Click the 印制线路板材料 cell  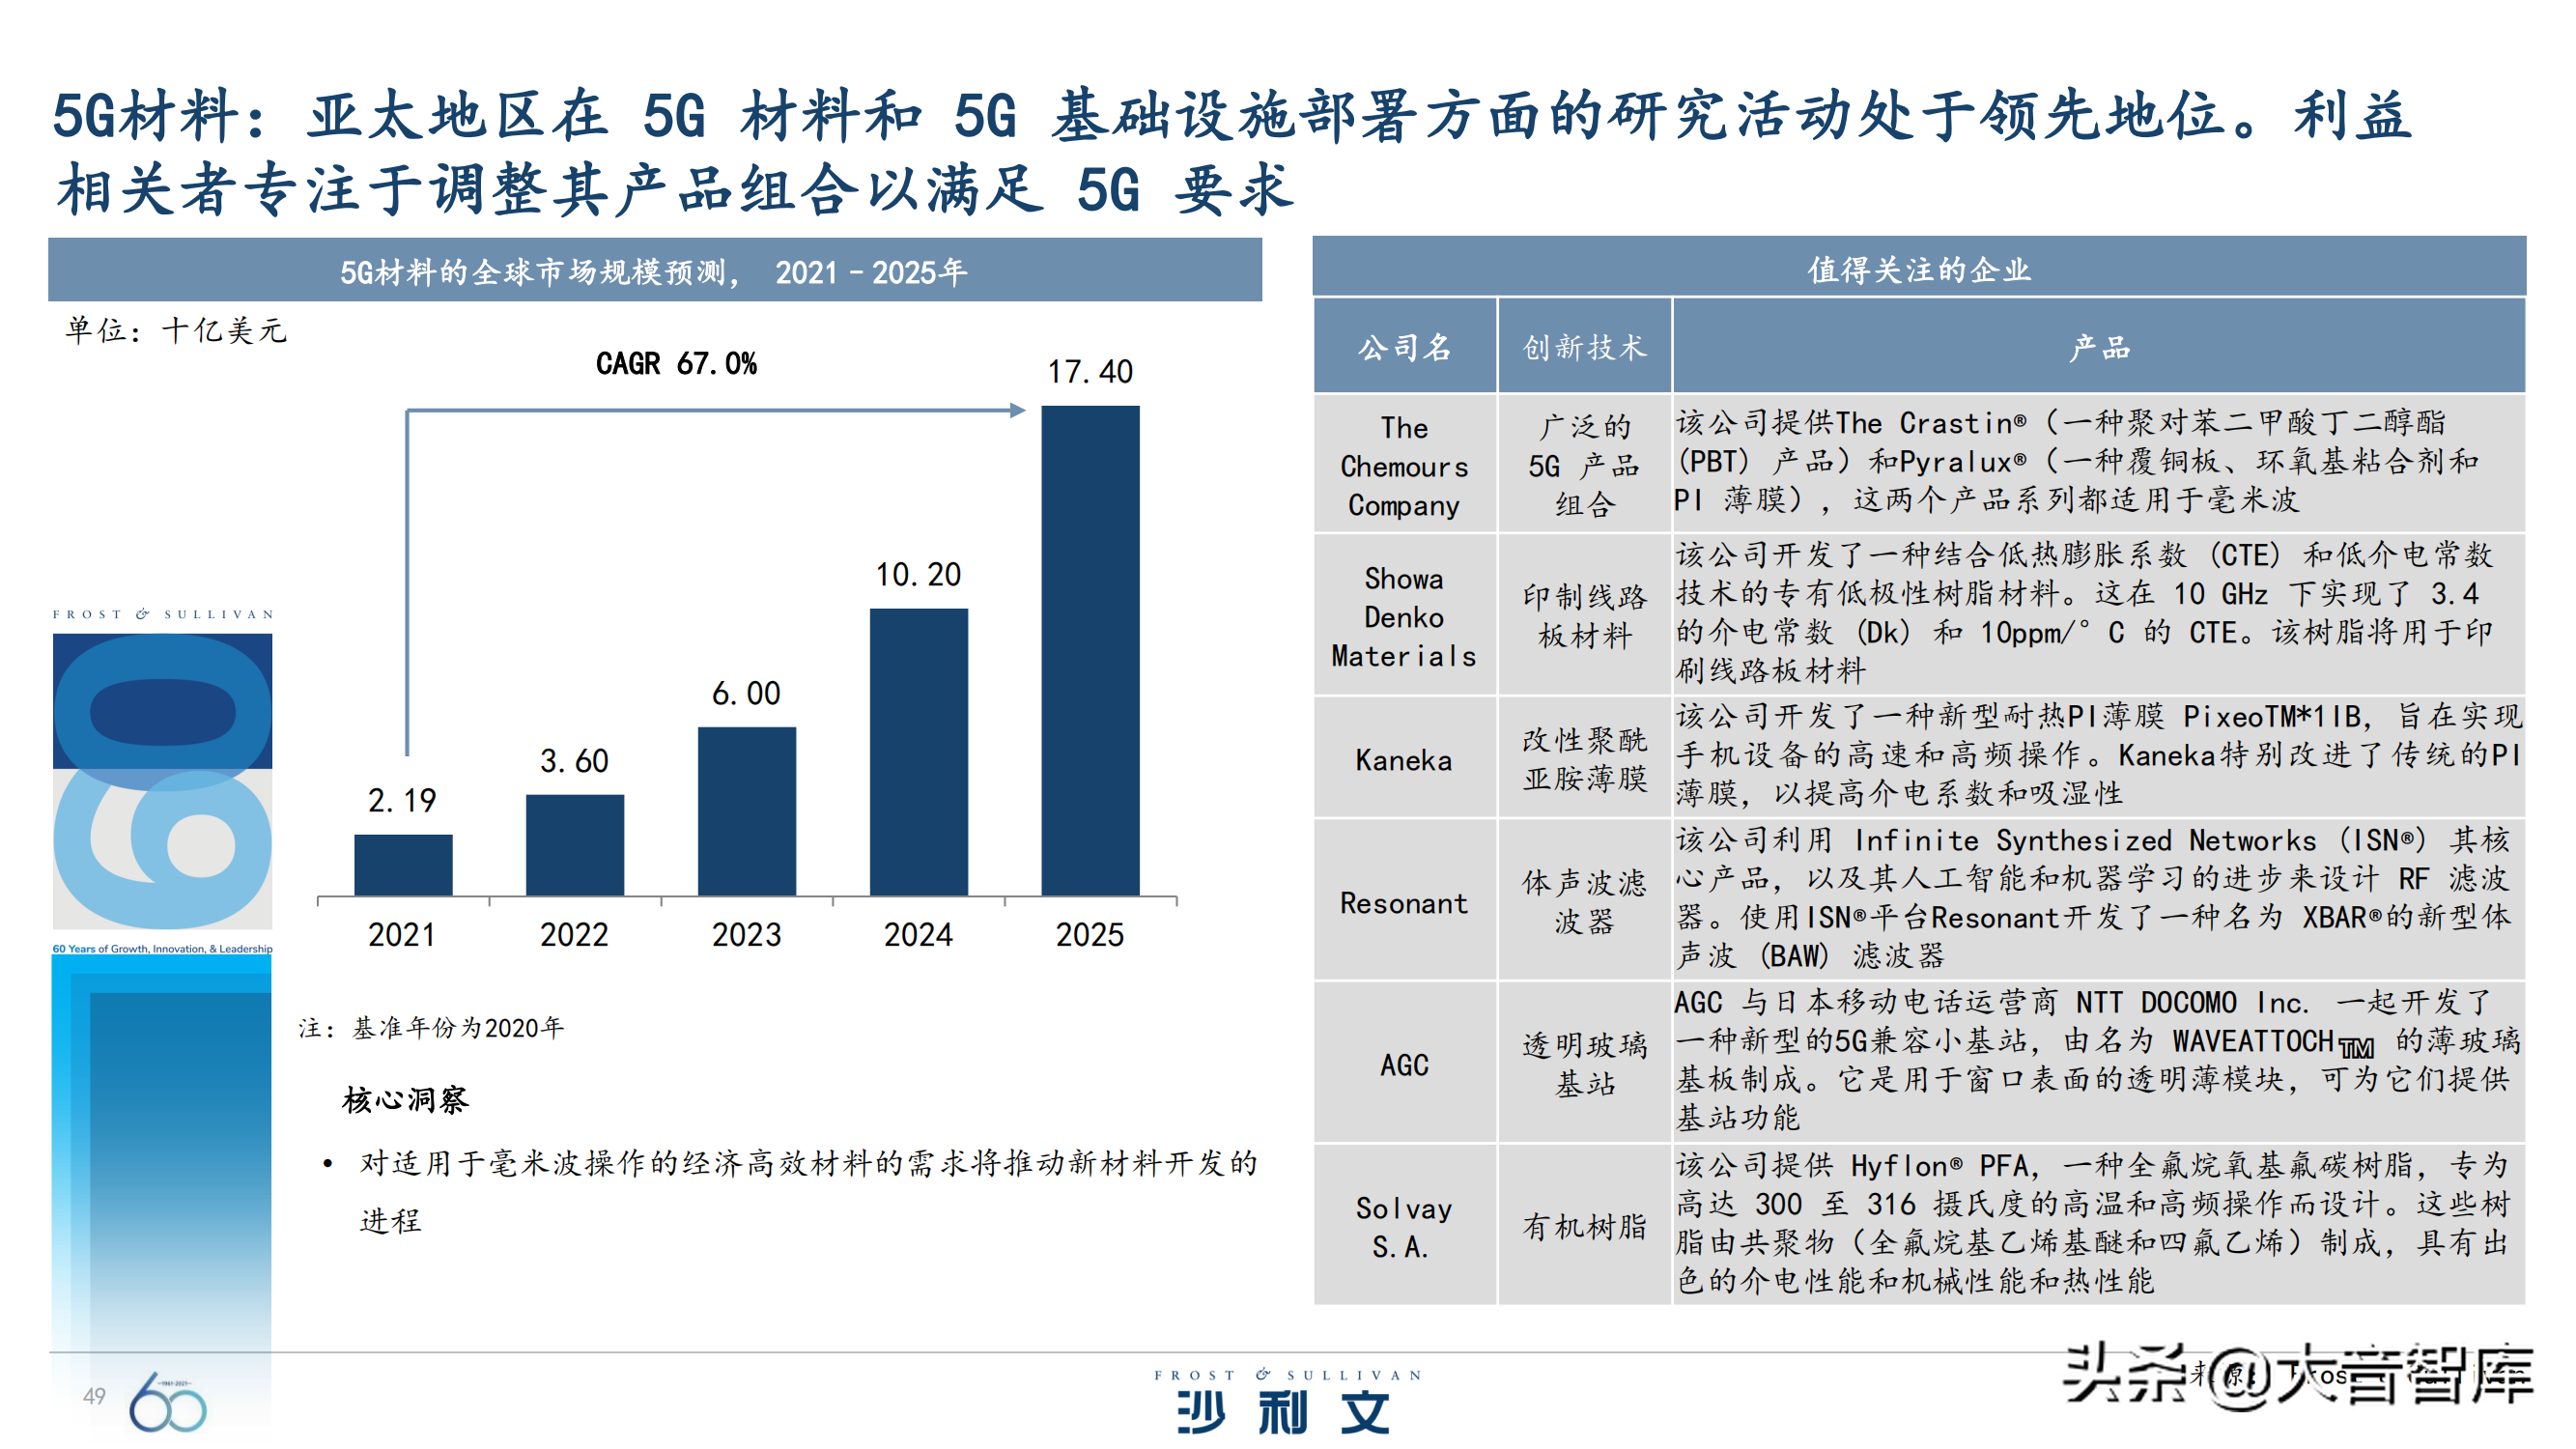1585,617
